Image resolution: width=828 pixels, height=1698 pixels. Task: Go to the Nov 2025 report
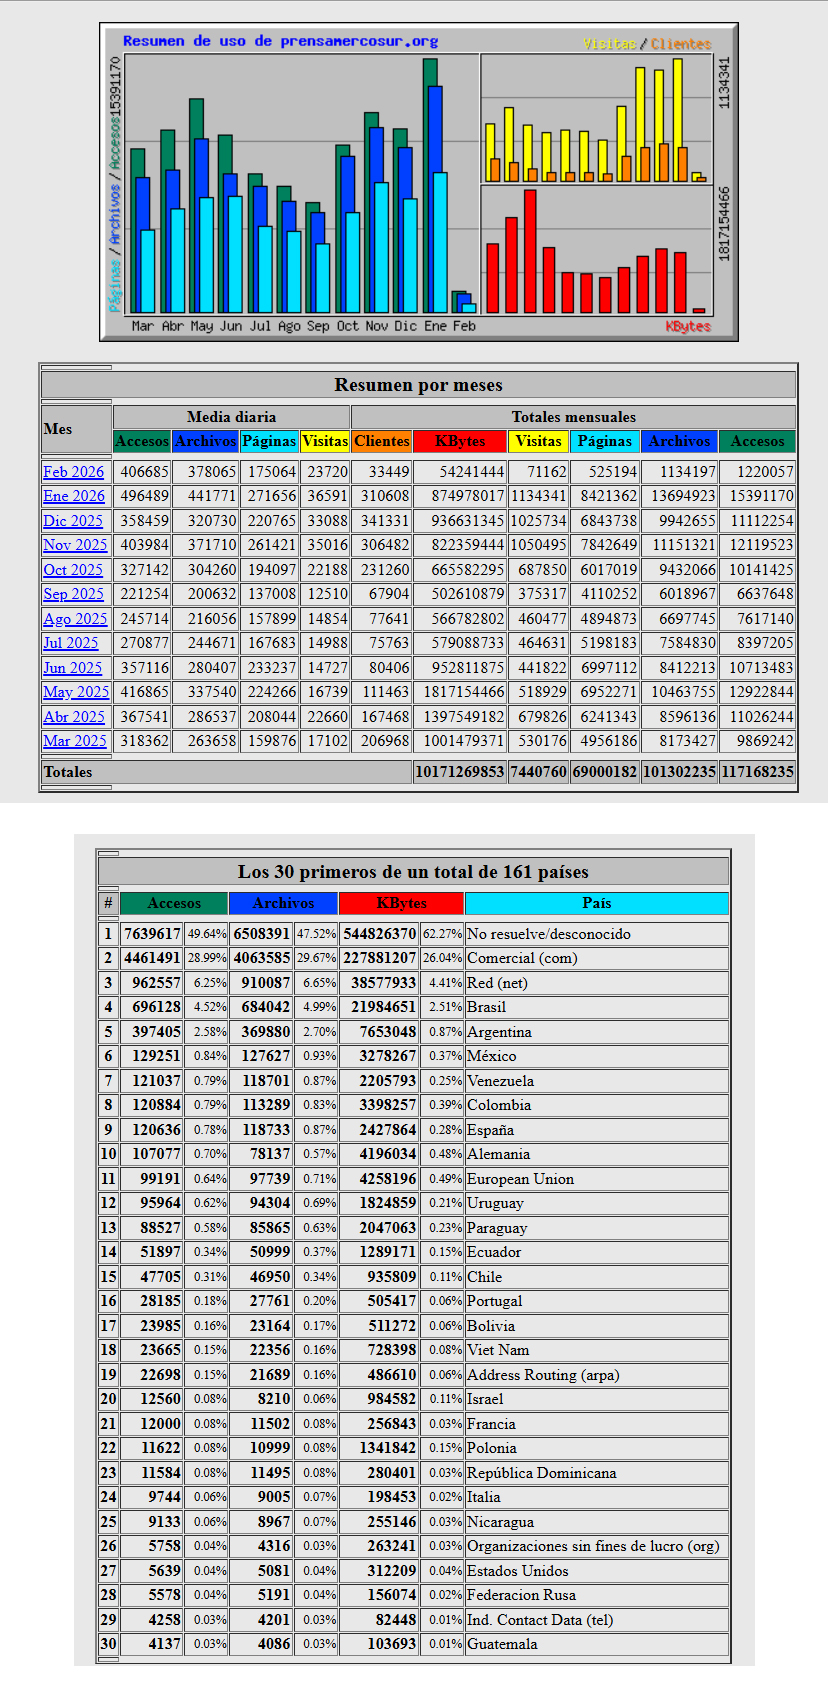tap(75, 545)
